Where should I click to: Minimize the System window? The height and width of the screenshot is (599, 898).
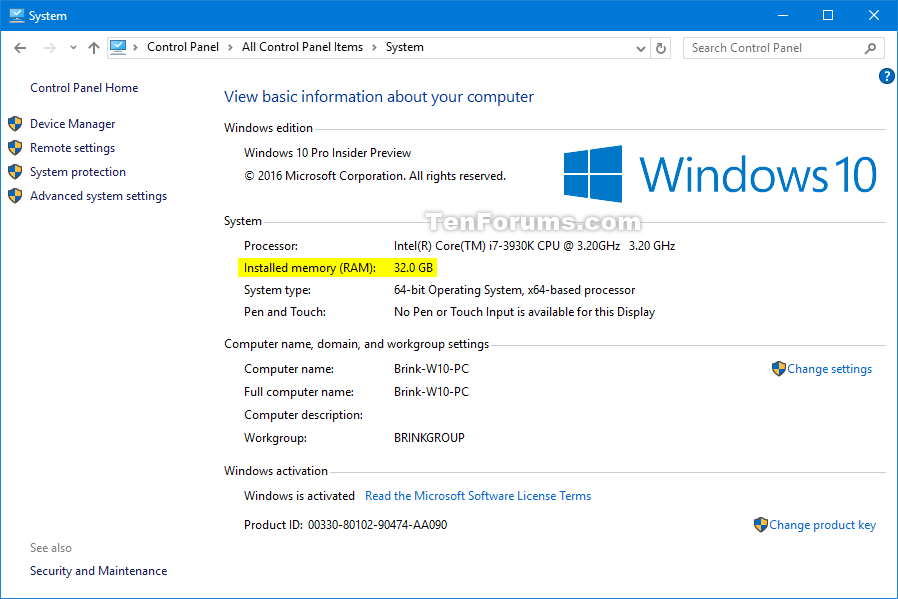pyautogui.click(x=783, y=15)
